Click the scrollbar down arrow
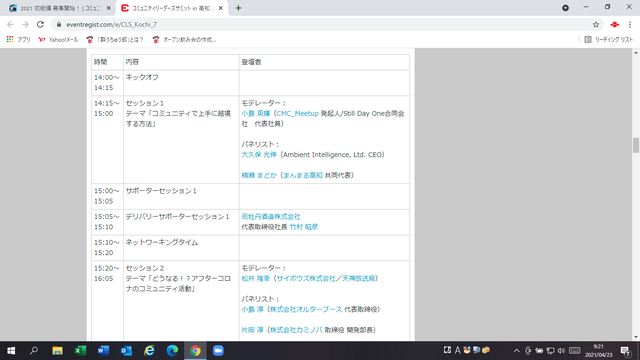This screenshot has width=640, height=360. [636, 337]
